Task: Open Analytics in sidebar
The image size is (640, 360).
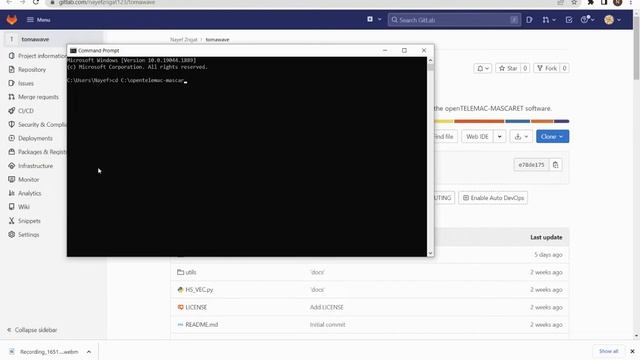Action: [x=29, y=193]
